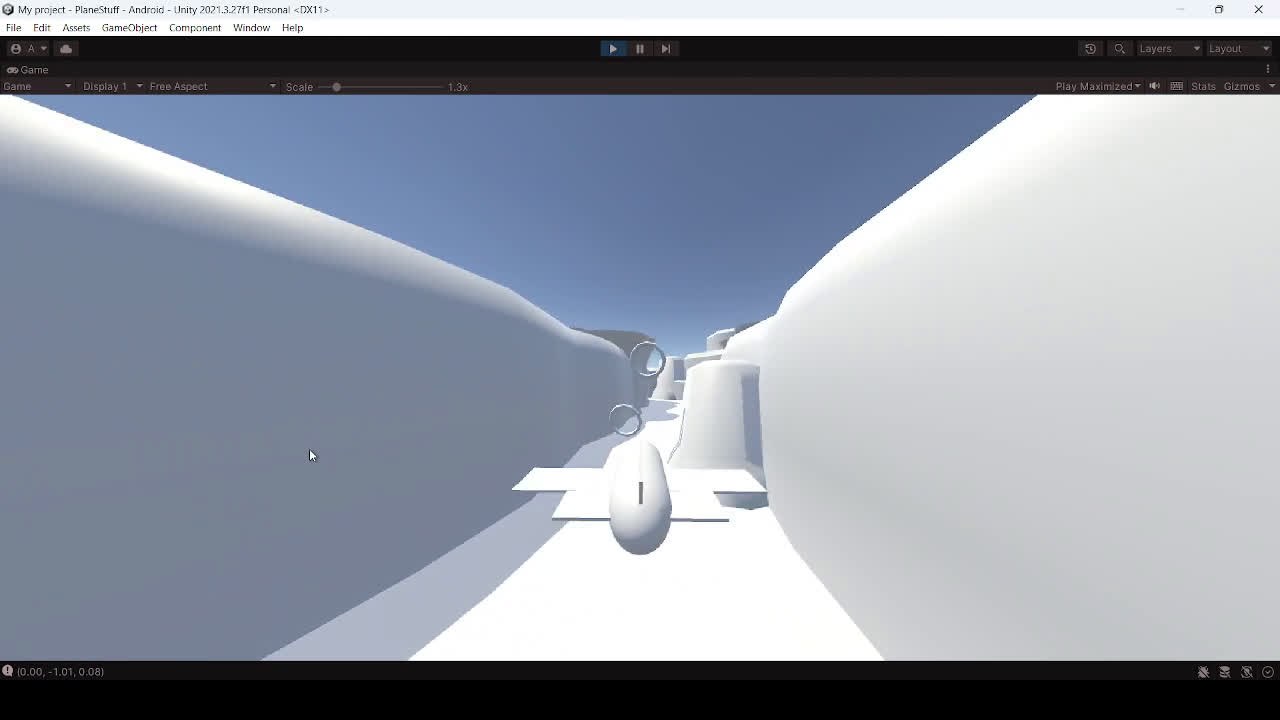Open the GameObject menu
Viewport: 1280px width, 720px height.
(129, 28)
